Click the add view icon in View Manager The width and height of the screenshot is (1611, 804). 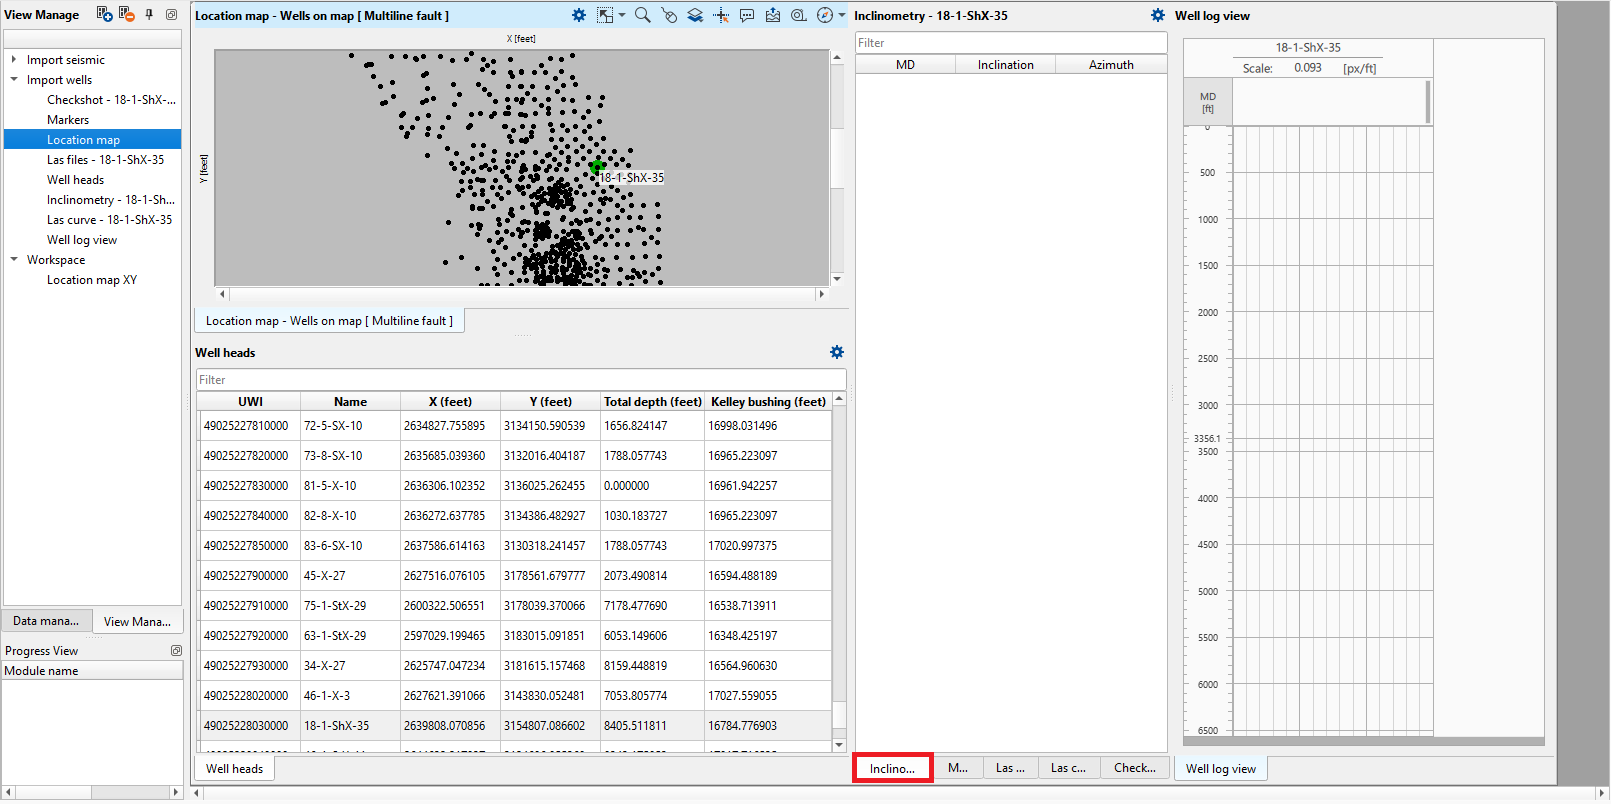click(104, 14)
